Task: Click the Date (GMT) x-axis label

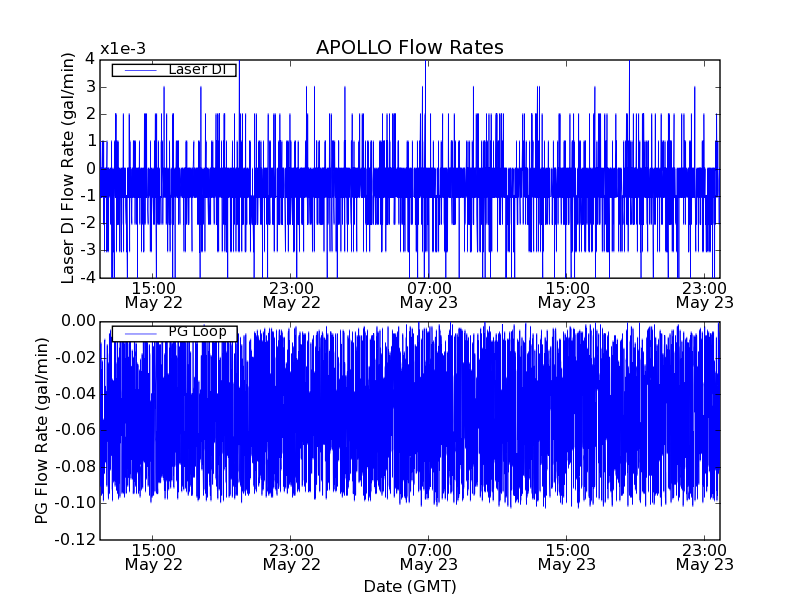Action: coord(409,586)
